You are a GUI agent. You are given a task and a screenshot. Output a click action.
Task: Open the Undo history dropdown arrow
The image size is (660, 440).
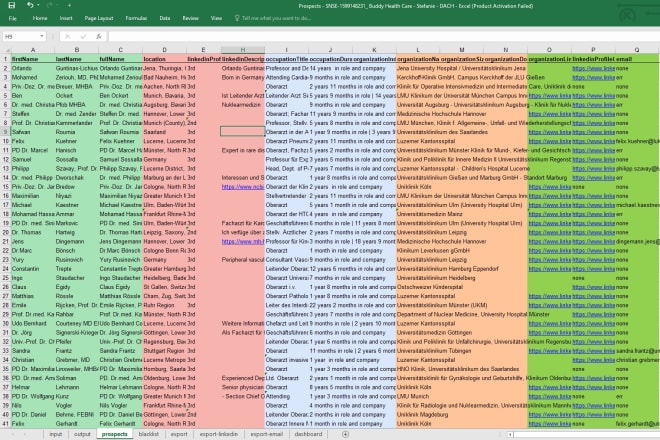tap(38, 5)
